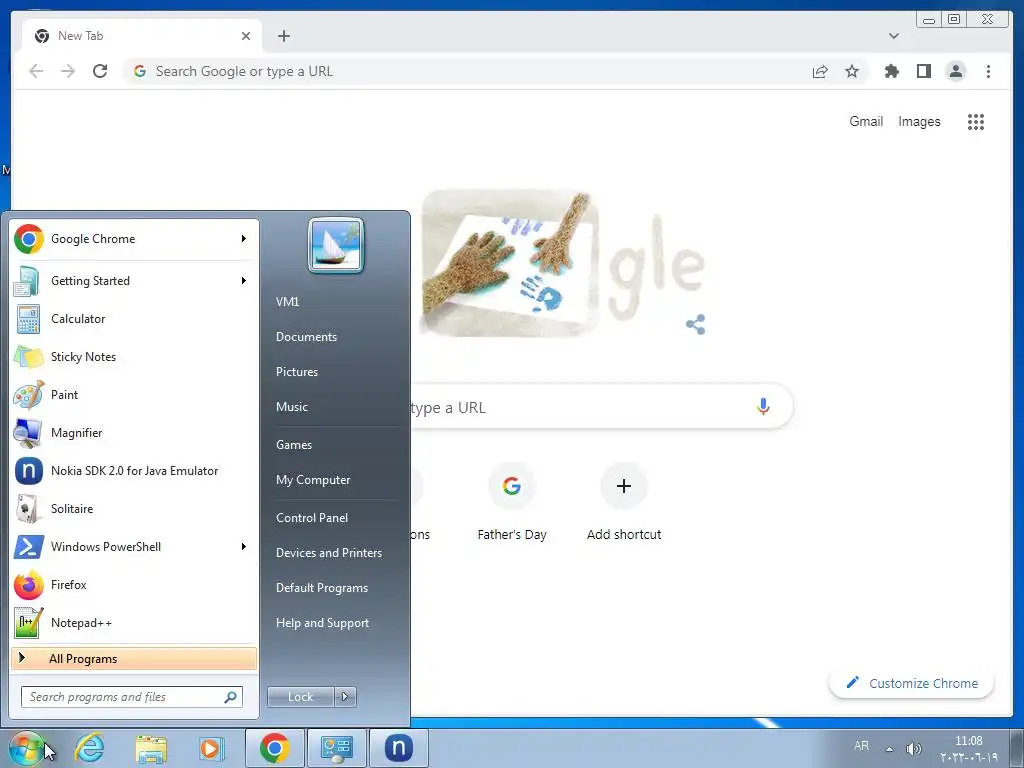This screenshot has width=1024, height=768.
Task: Go forward in Chrome
Action: point(68,71)
